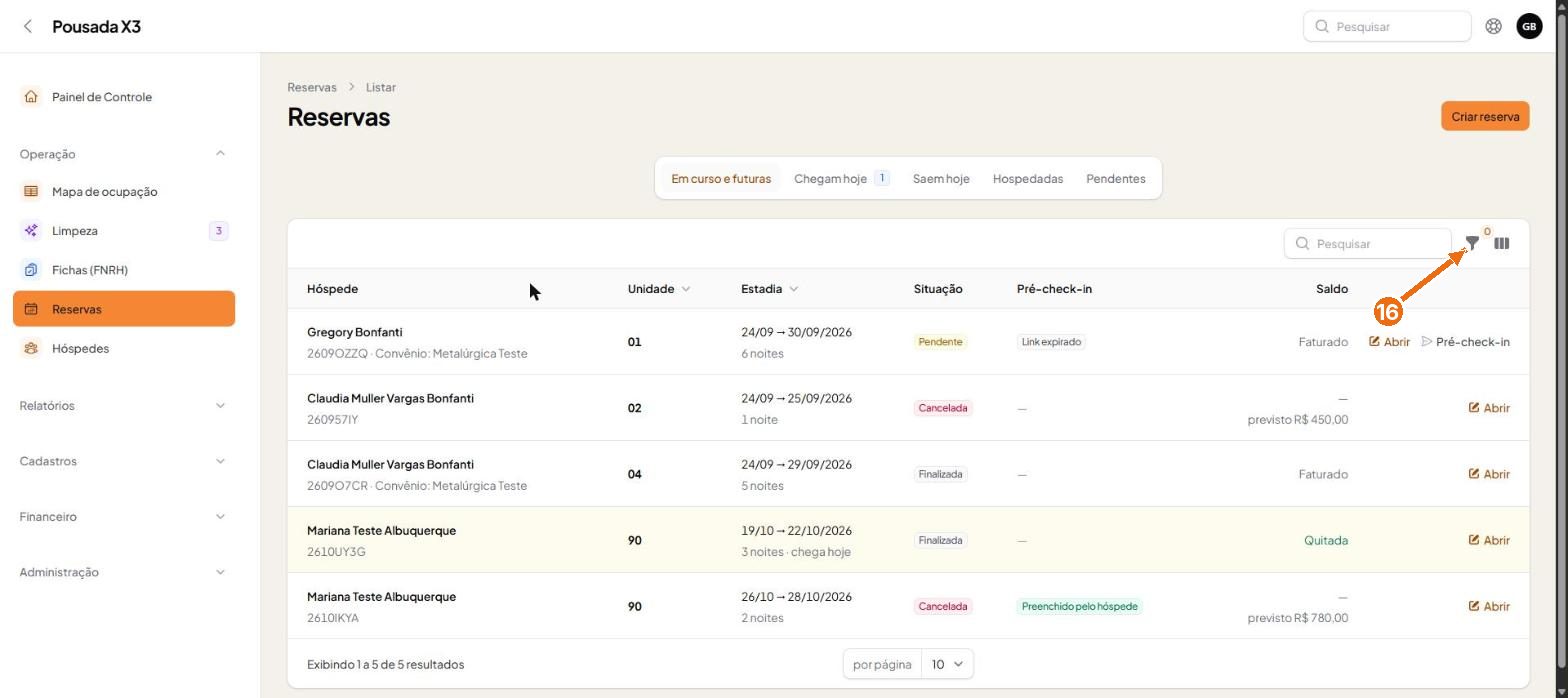Go back using the header arrow
Image resolution: width=1568 pixels, height=698 pixels.
tap(28, 26)
